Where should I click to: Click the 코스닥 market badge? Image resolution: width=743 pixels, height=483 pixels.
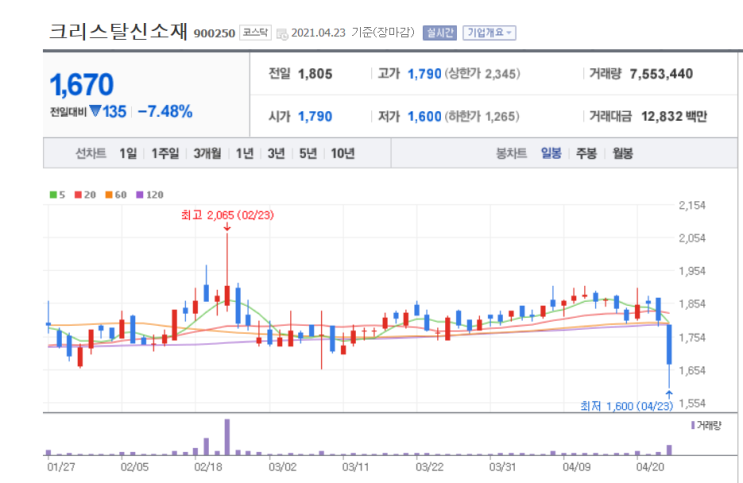point(255,32)
